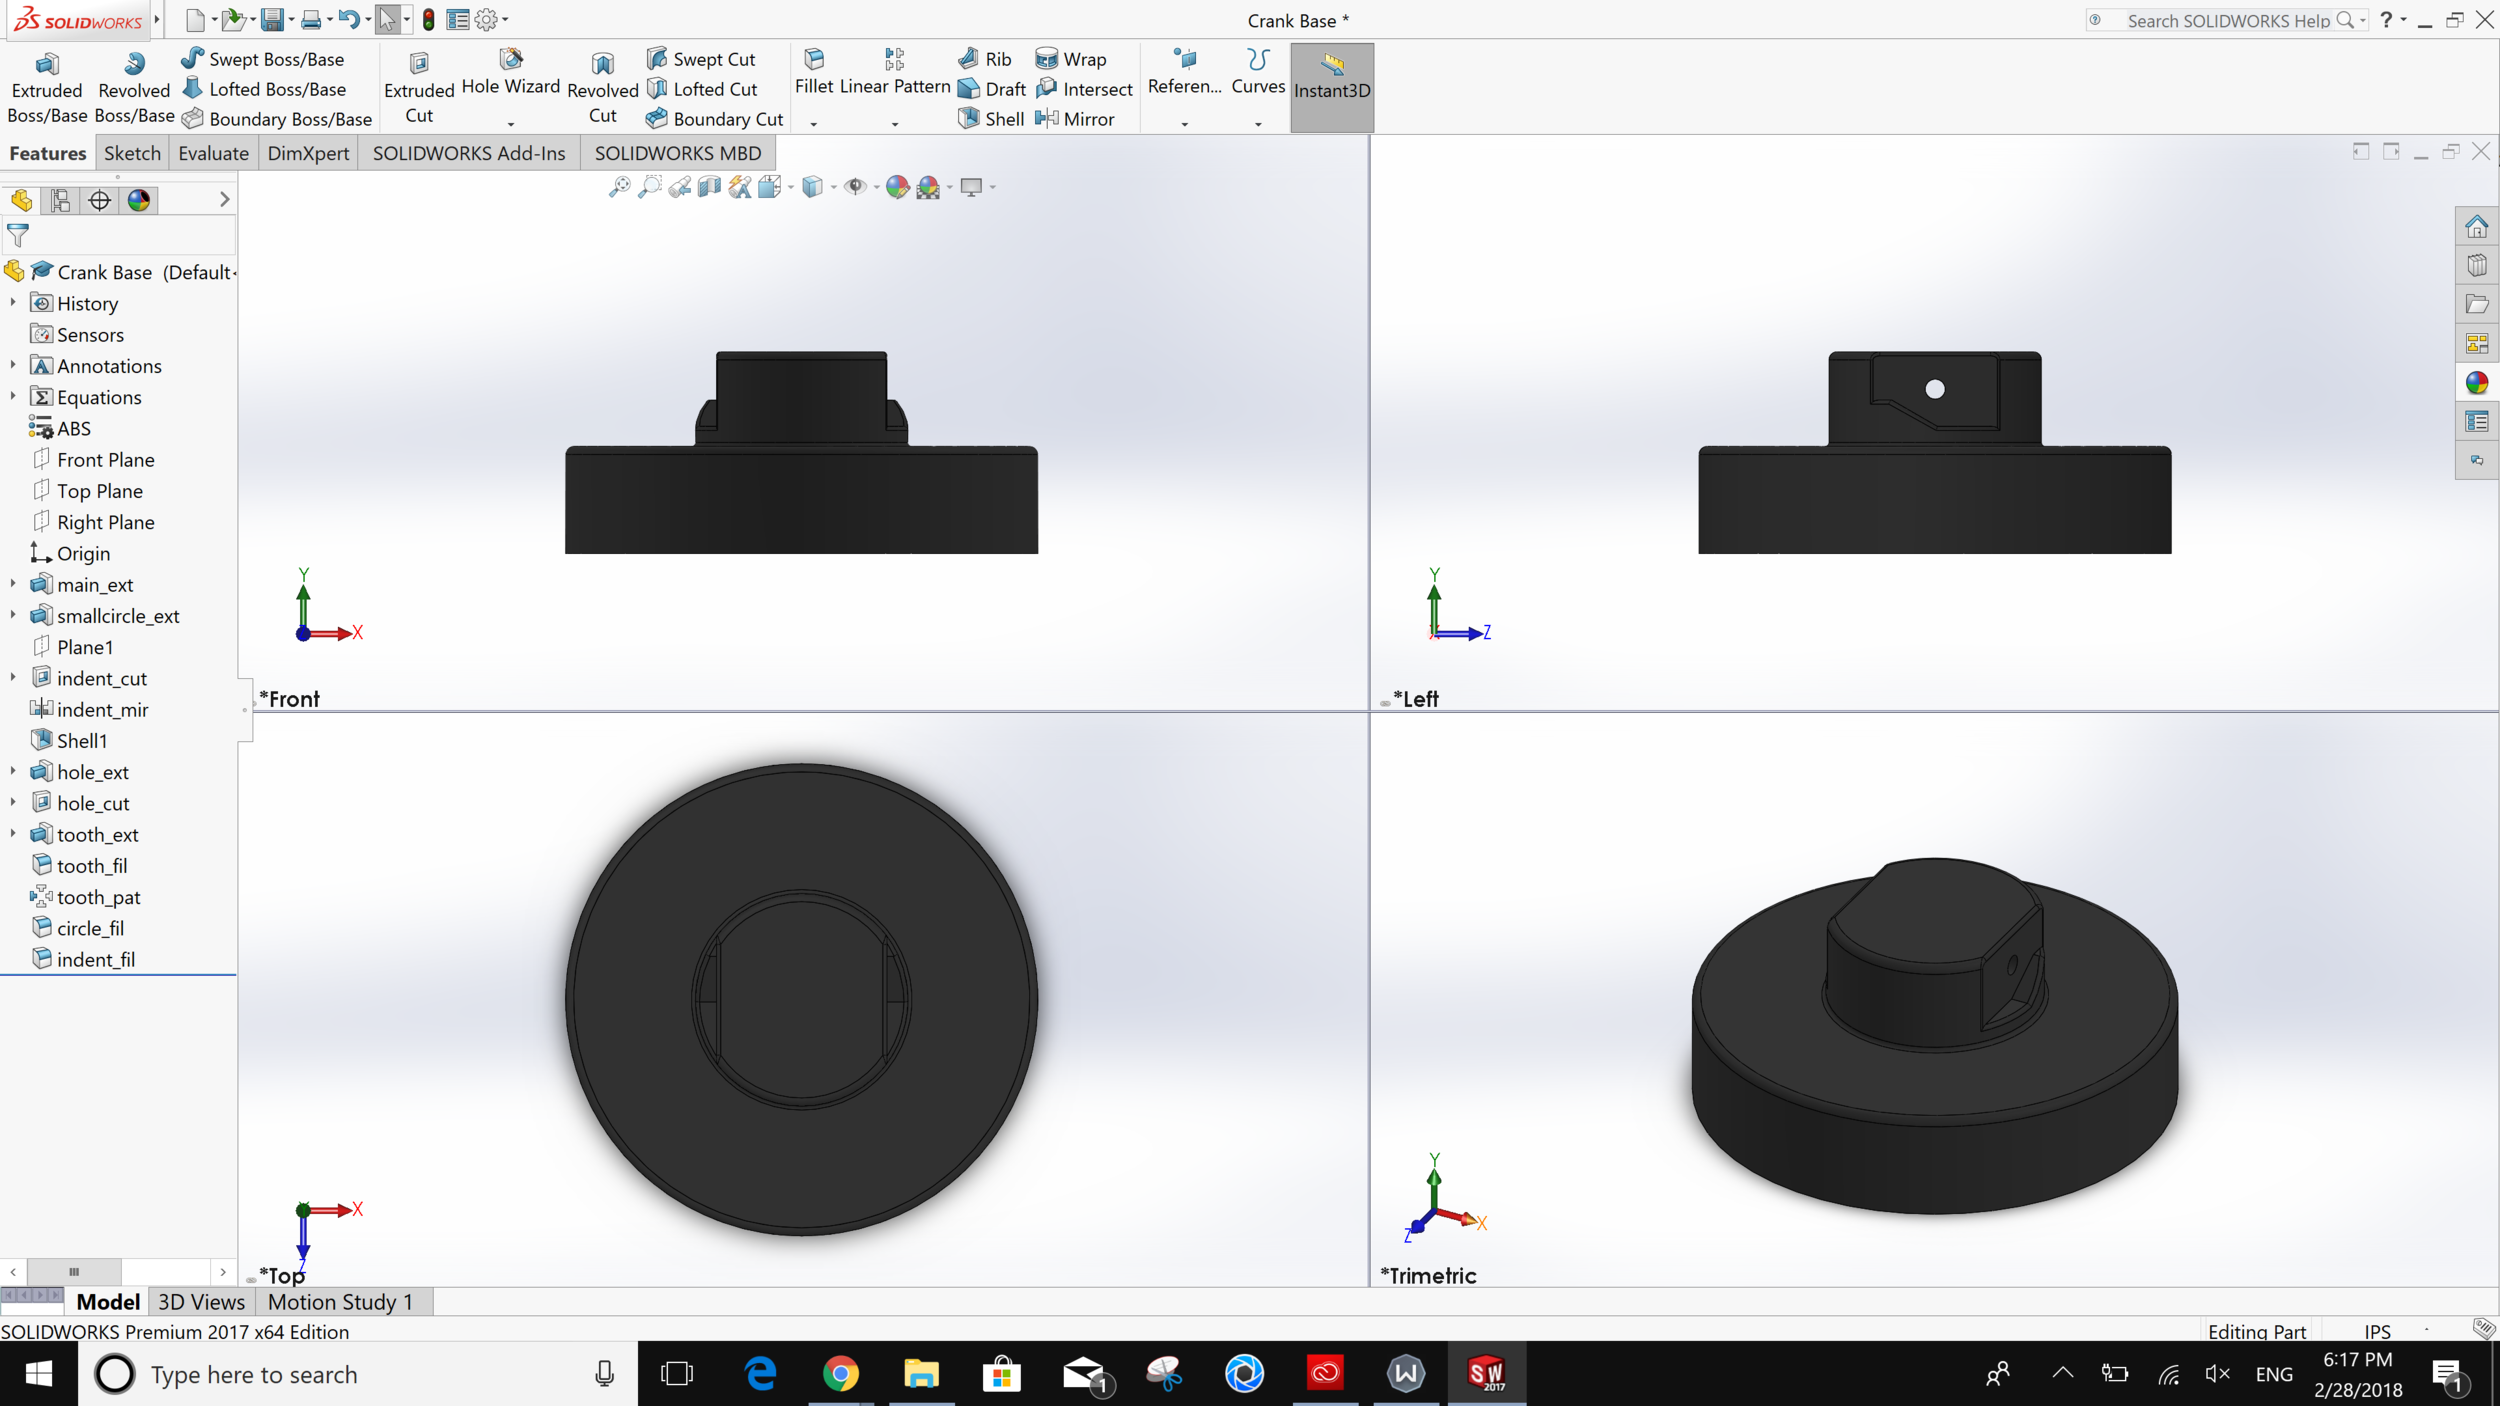
Task: Open the Motion Study 1 tab
Action: [x=340, y=1302]
